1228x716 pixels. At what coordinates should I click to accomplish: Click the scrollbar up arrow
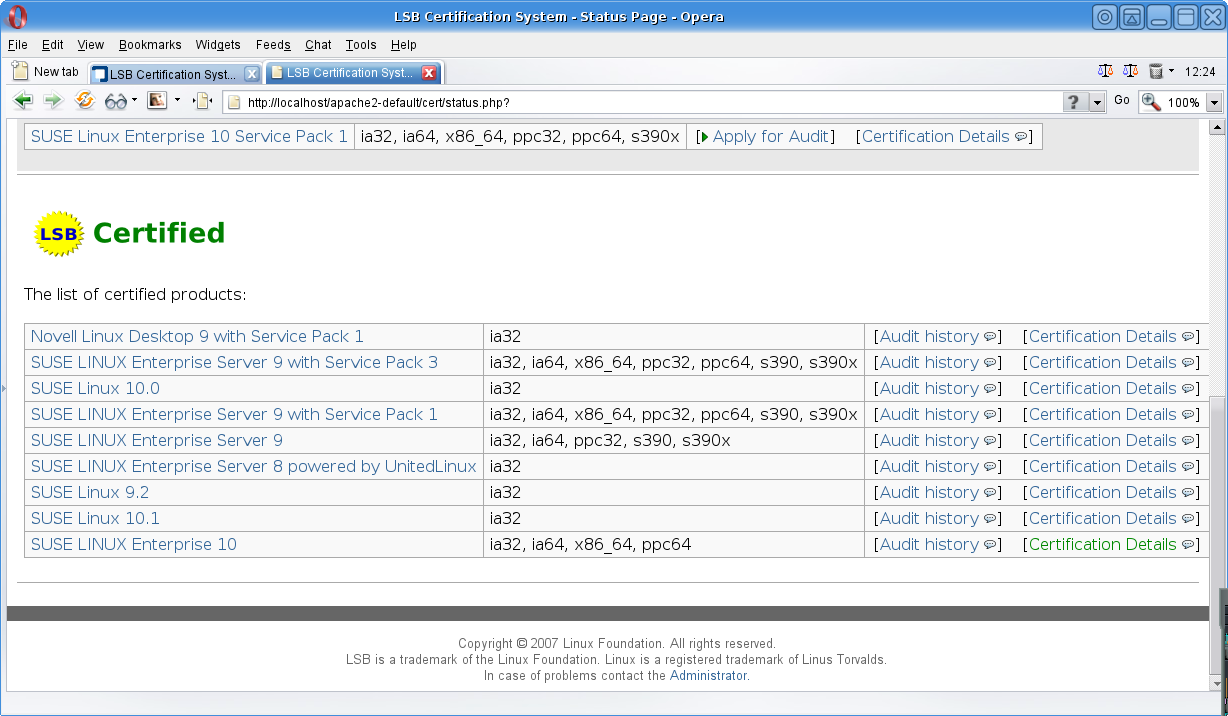click(1217, 127)
